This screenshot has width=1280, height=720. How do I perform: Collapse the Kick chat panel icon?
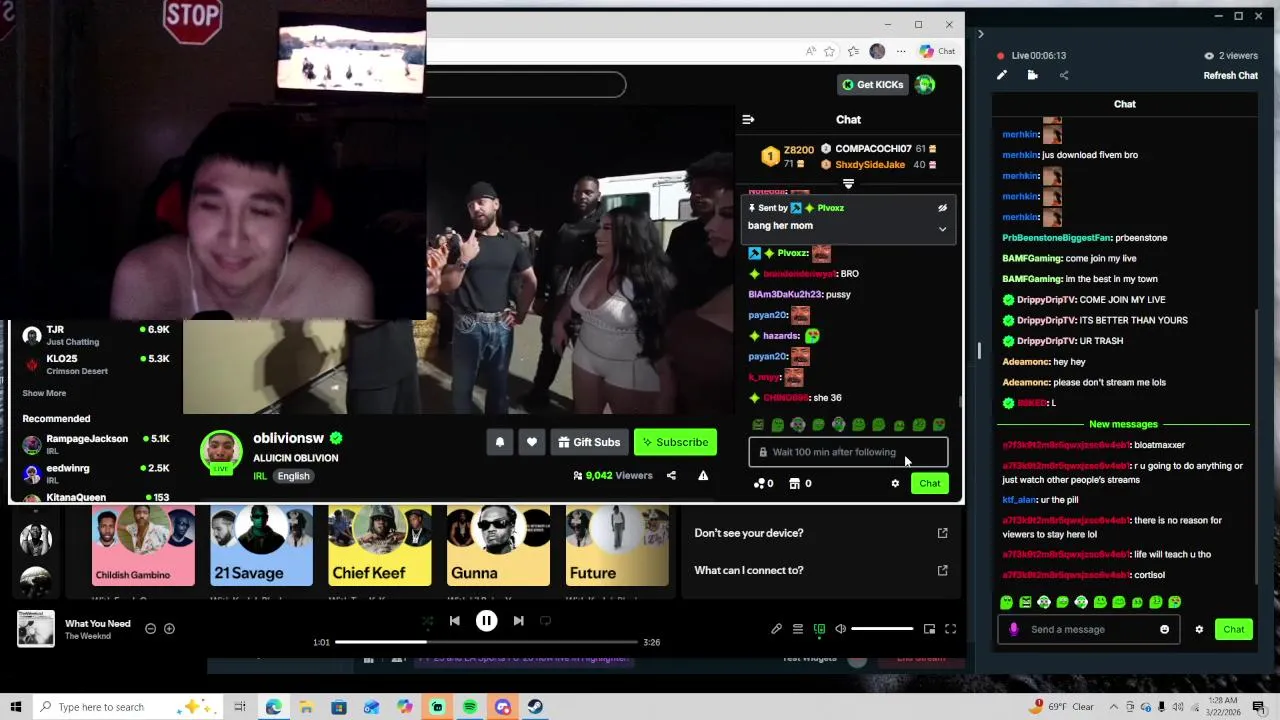(748, 120)
